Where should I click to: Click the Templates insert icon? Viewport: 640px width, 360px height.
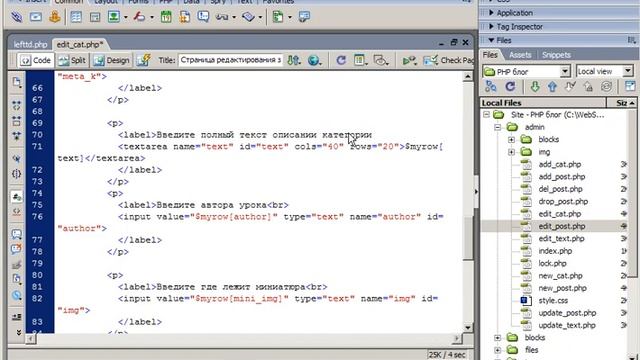[278, 17]
